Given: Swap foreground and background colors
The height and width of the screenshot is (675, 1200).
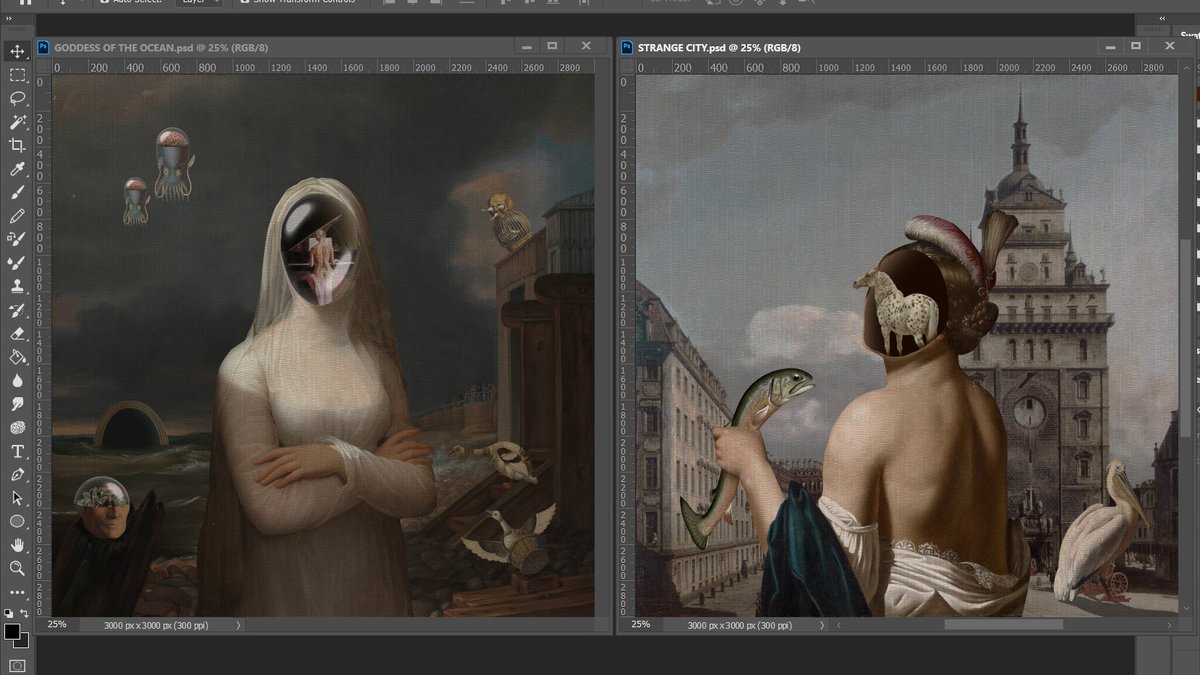Looking at the screenshot, I should tap(23, 612).
